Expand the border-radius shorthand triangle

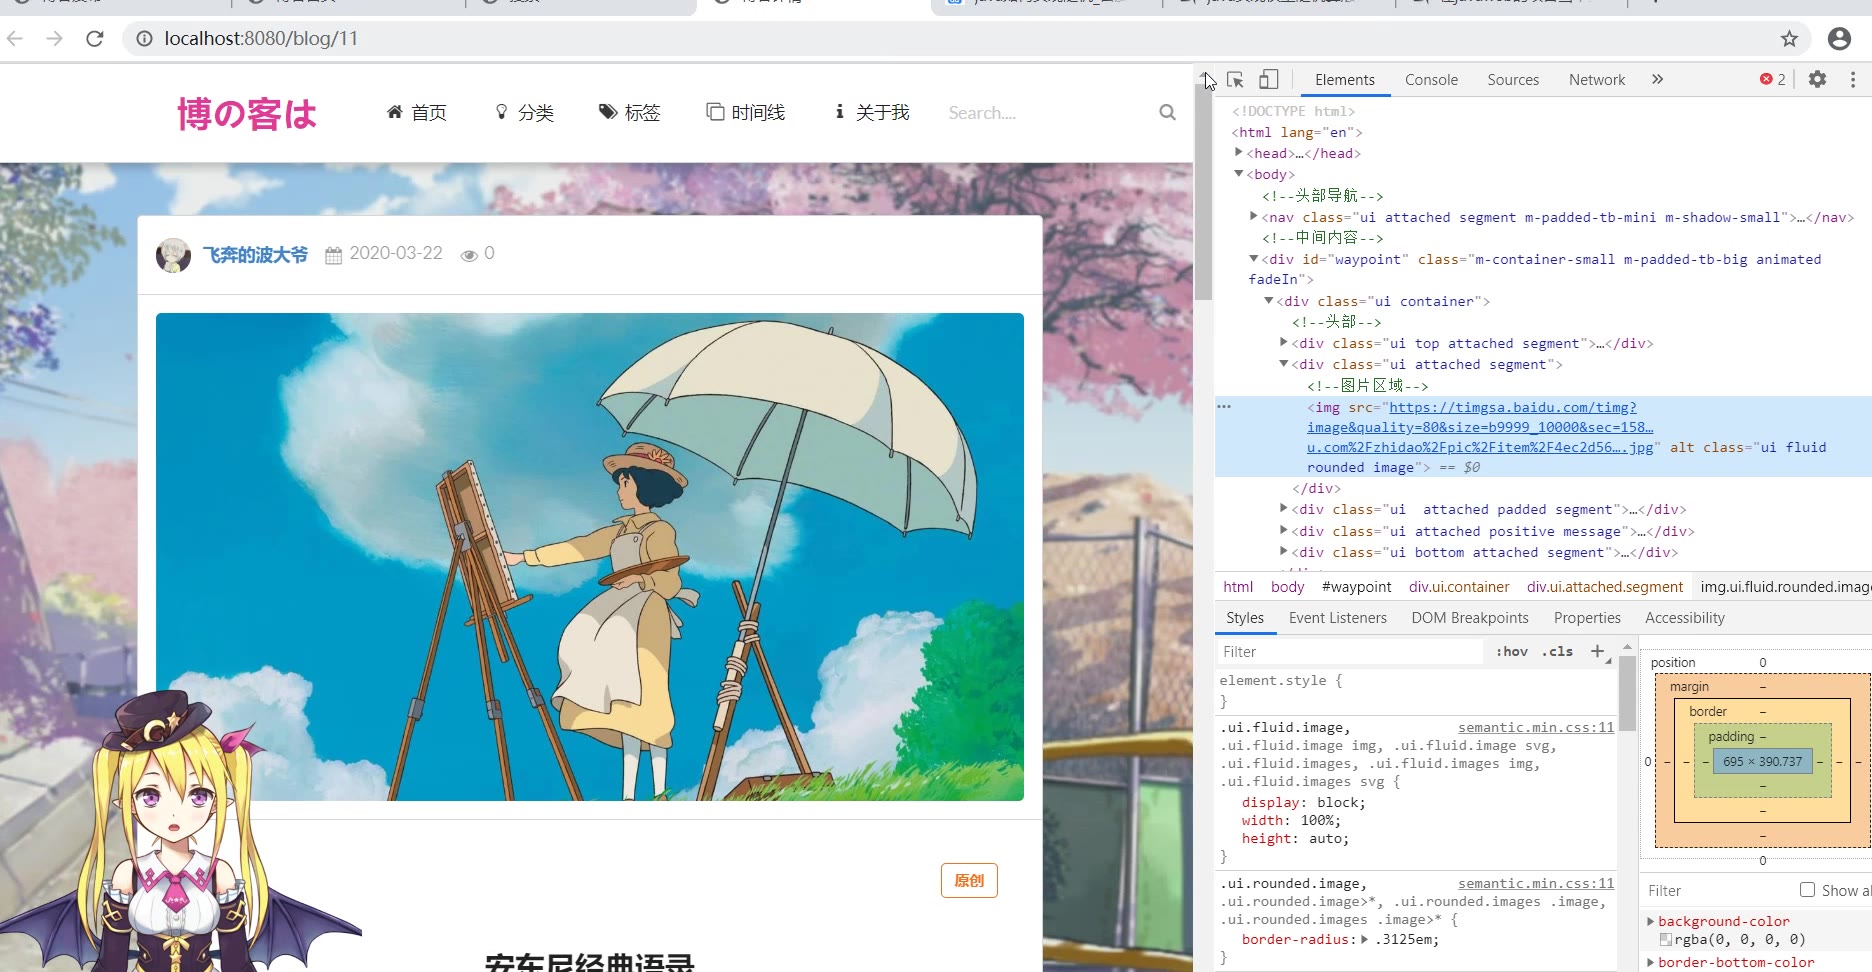point(1365,939)
